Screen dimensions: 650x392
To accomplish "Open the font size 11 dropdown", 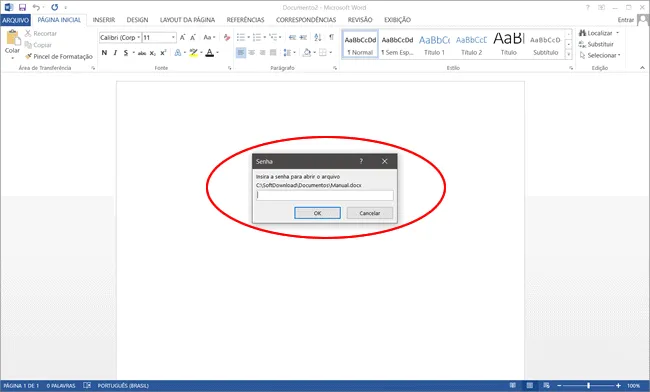I will tap(173, 37).
